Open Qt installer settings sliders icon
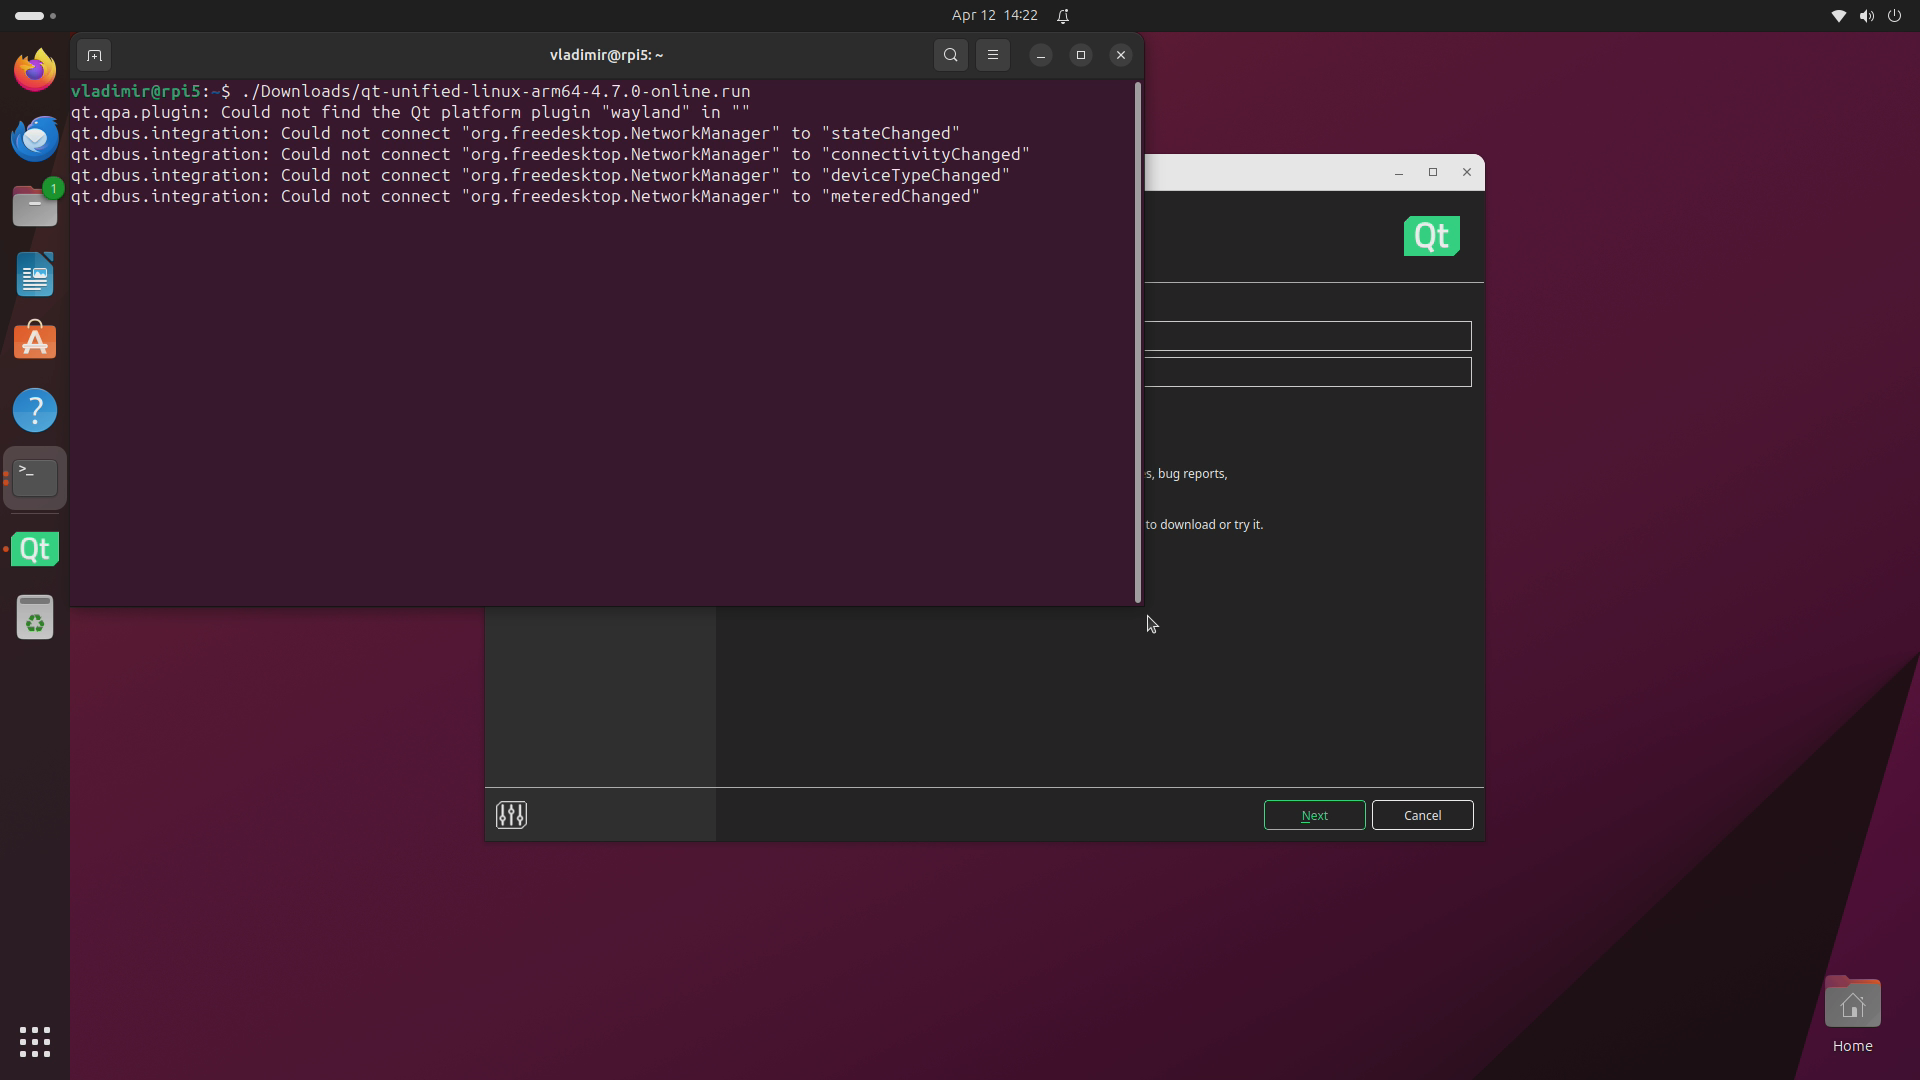This screenshot has height=1080, width=1920. [511, 815]
